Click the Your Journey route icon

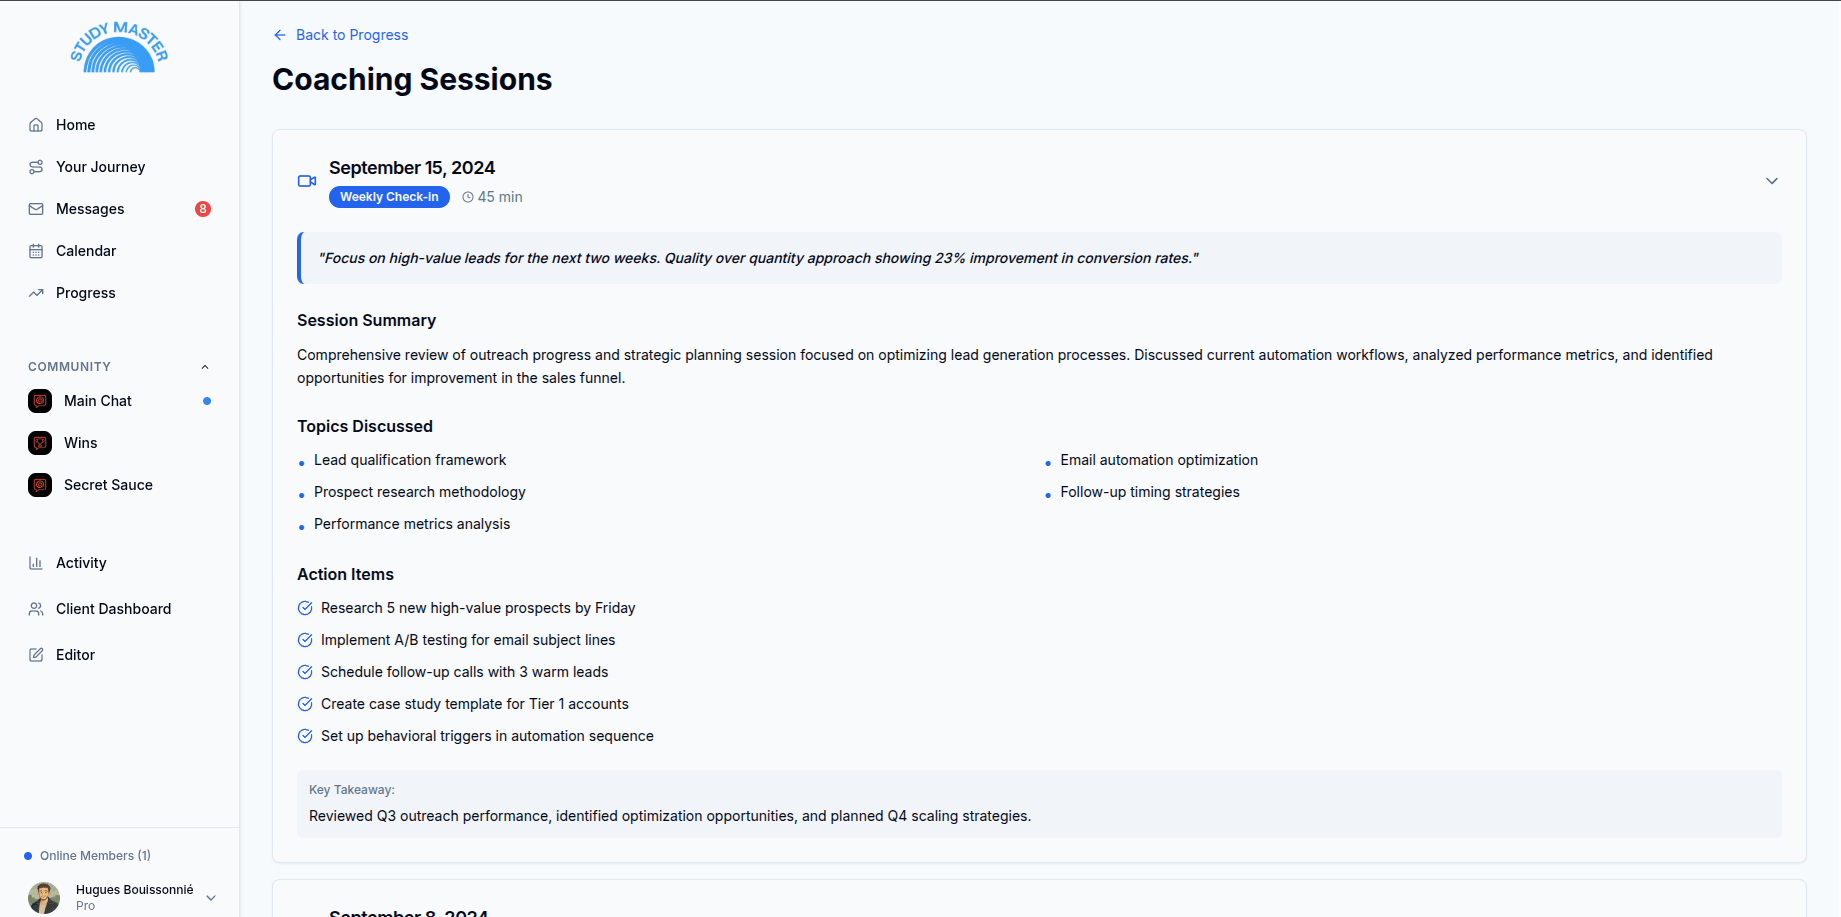click(36, 167)
